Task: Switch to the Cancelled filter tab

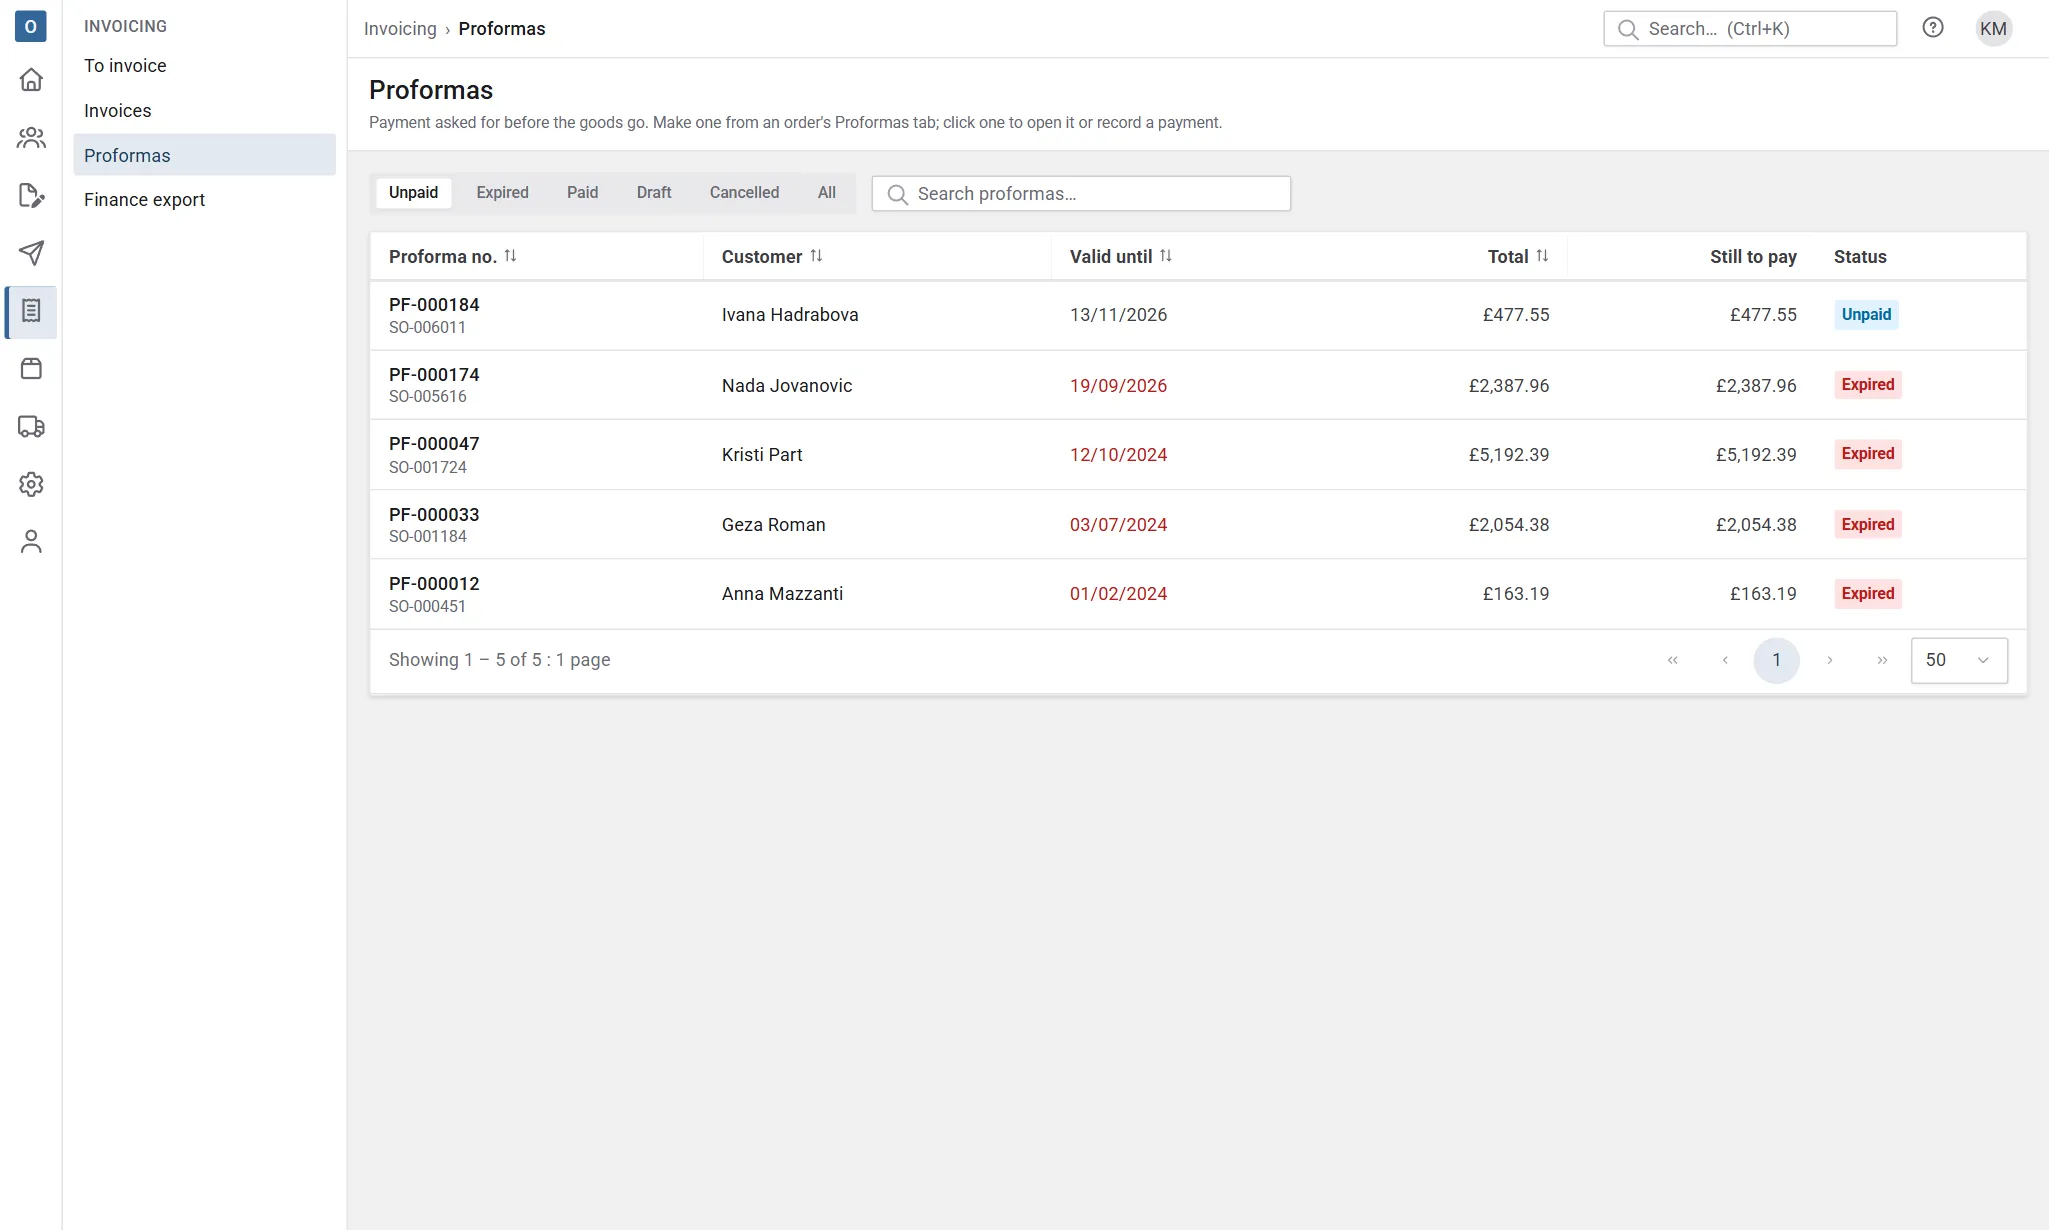Action: click(744, 193)
